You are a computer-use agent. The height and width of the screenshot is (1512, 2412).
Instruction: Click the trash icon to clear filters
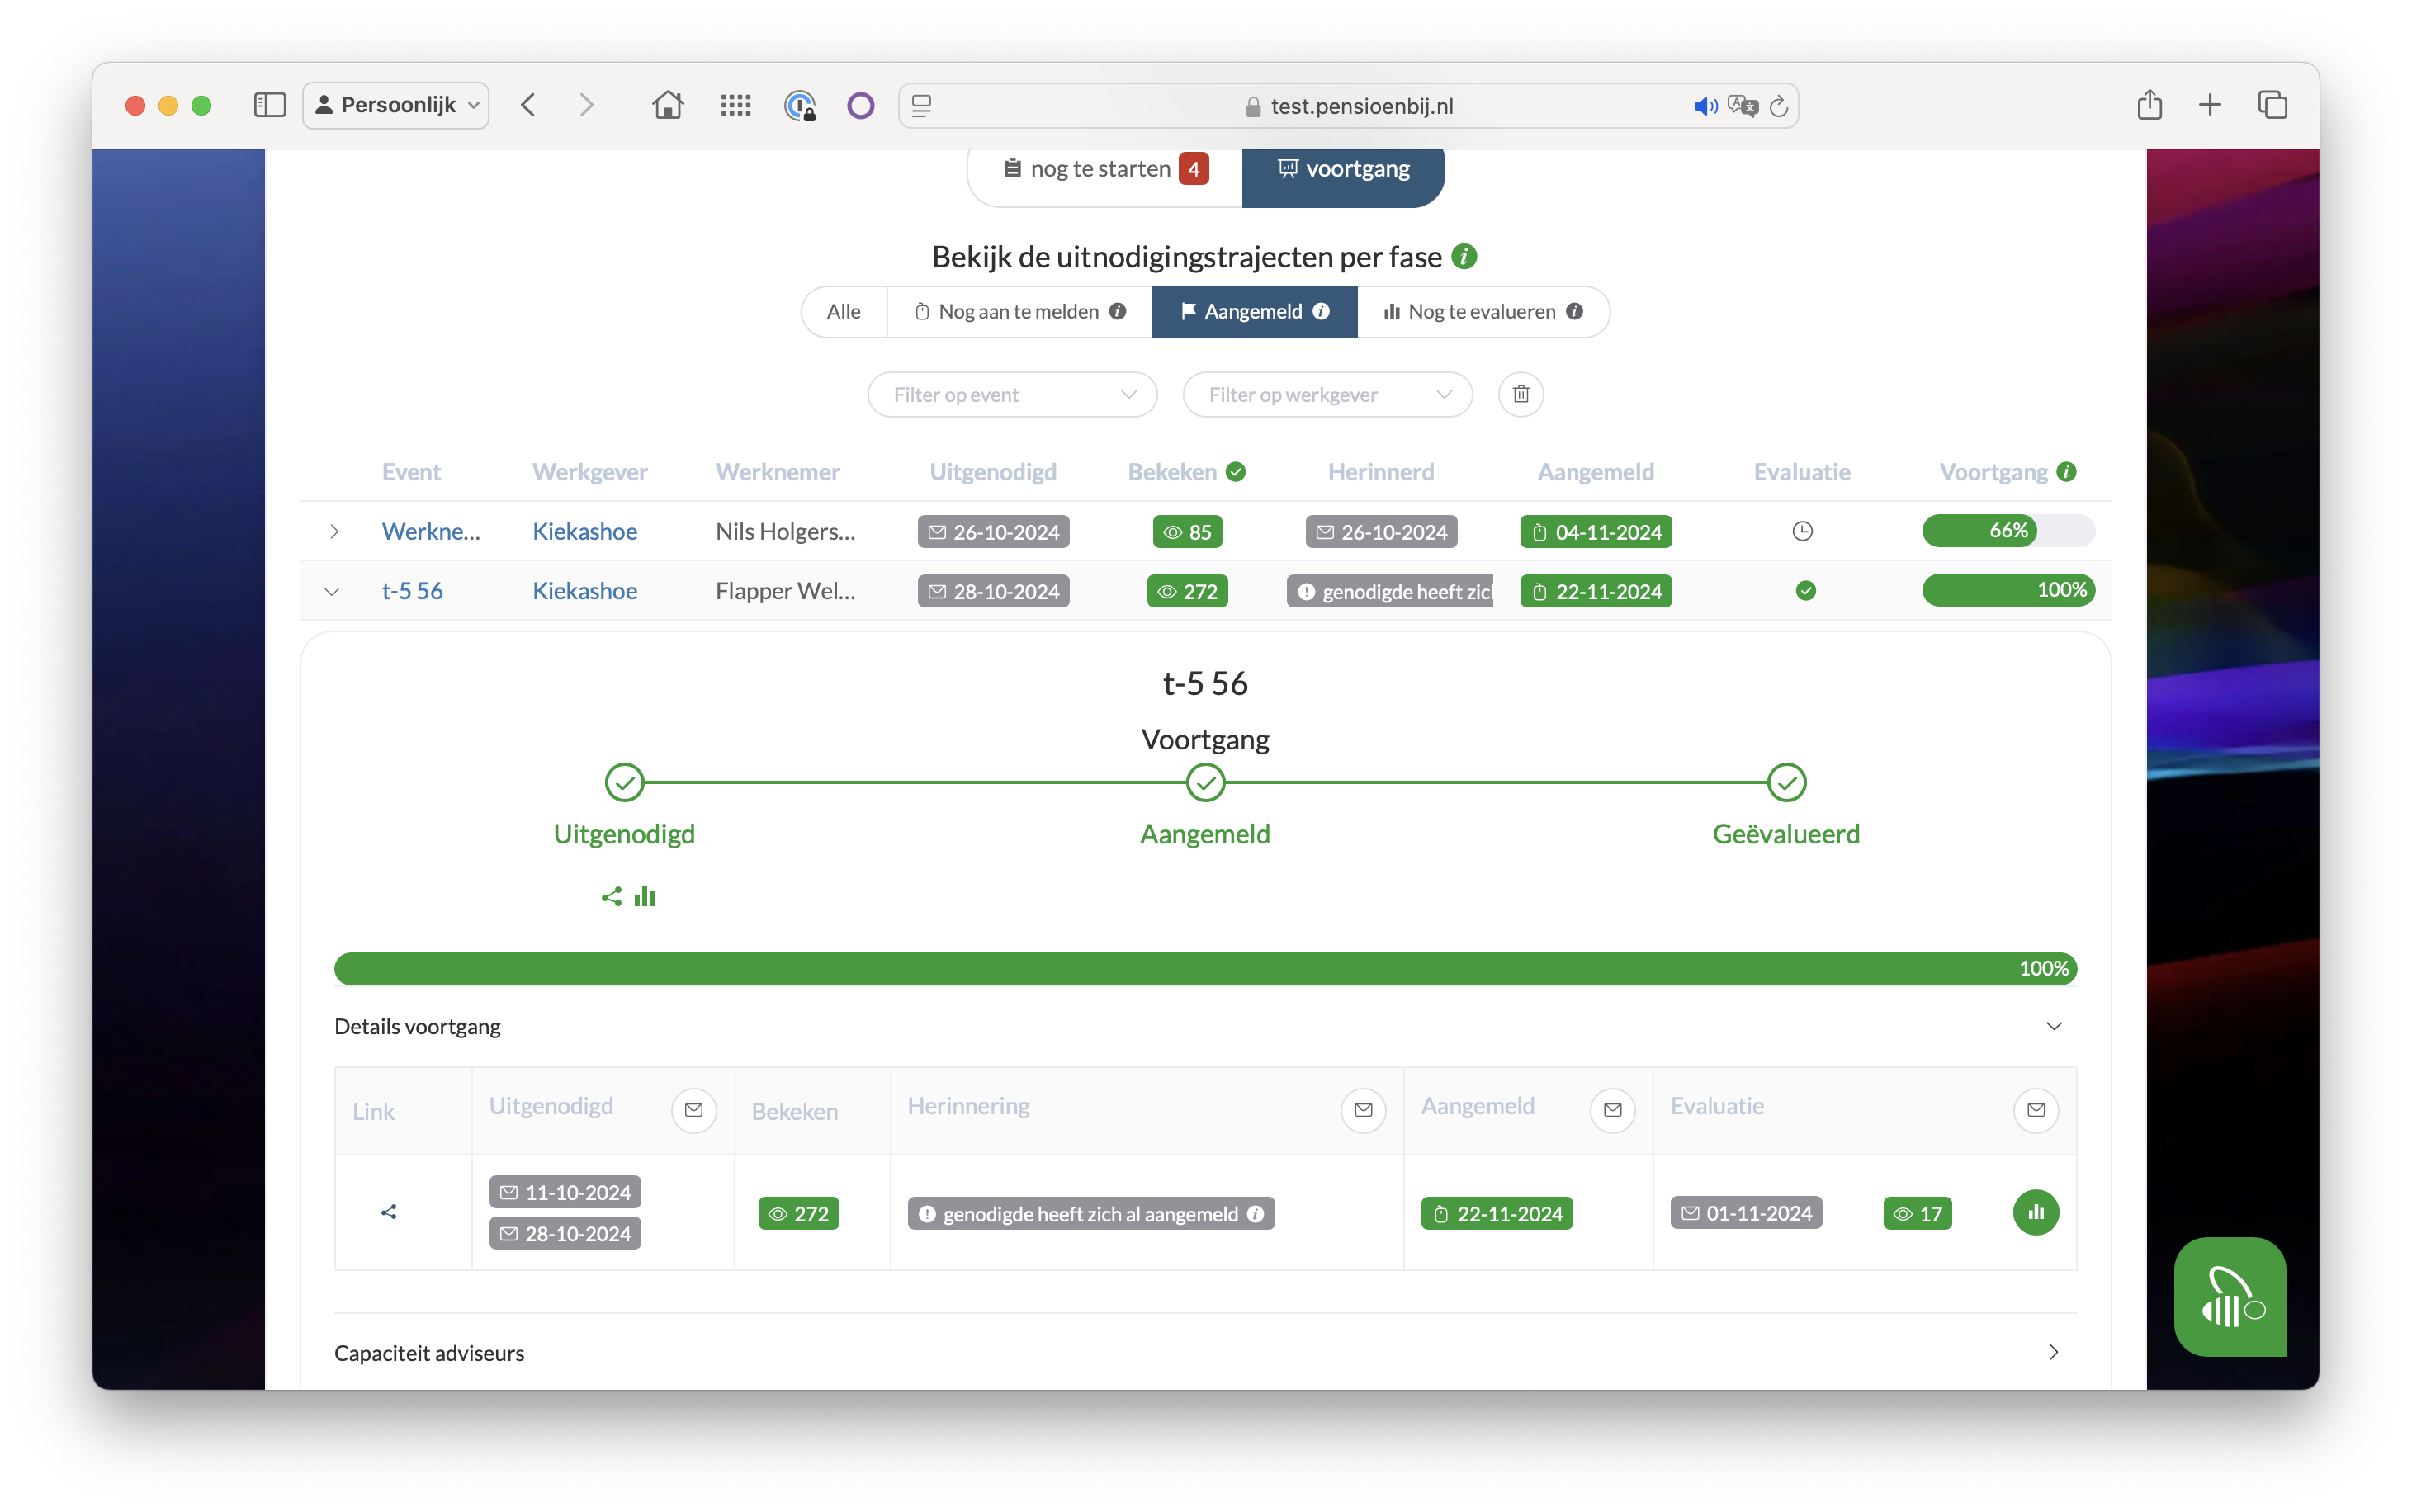tap(1520, 394)
